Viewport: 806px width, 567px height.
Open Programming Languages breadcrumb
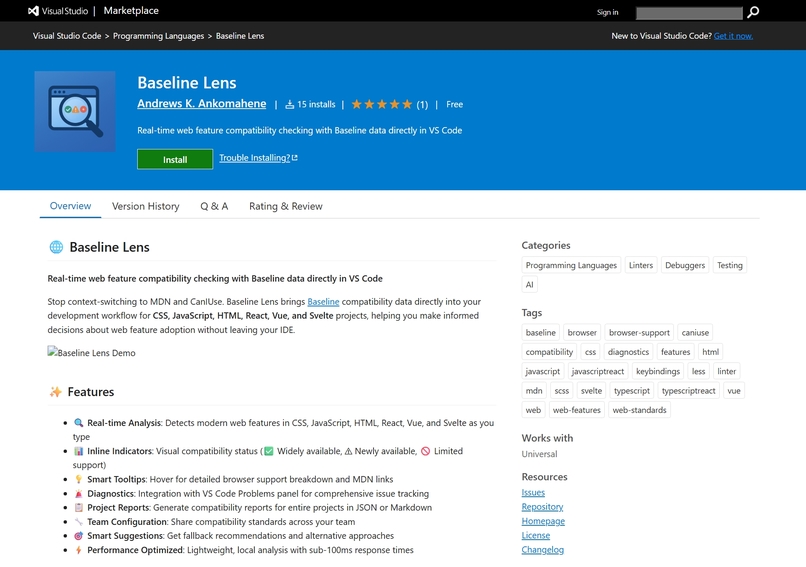(x=158, y=36)
